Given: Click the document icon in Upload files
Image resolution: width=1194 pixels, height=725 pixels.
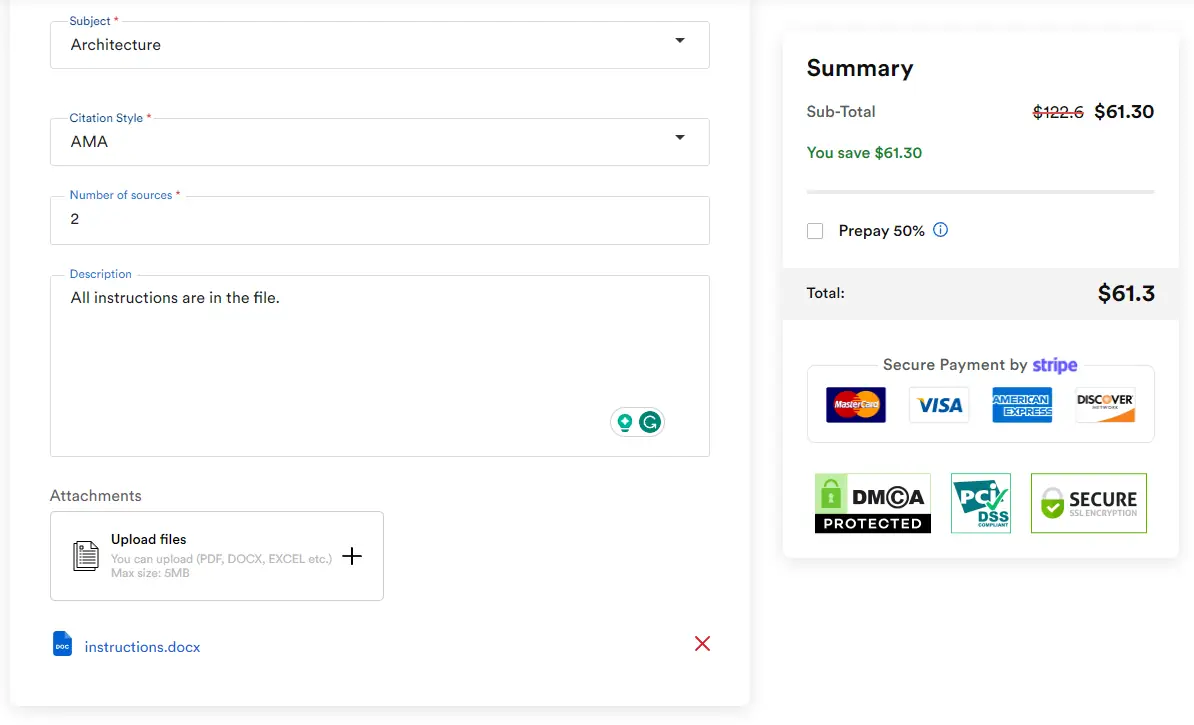Looking at the screenshot, I should pos(85,556).
